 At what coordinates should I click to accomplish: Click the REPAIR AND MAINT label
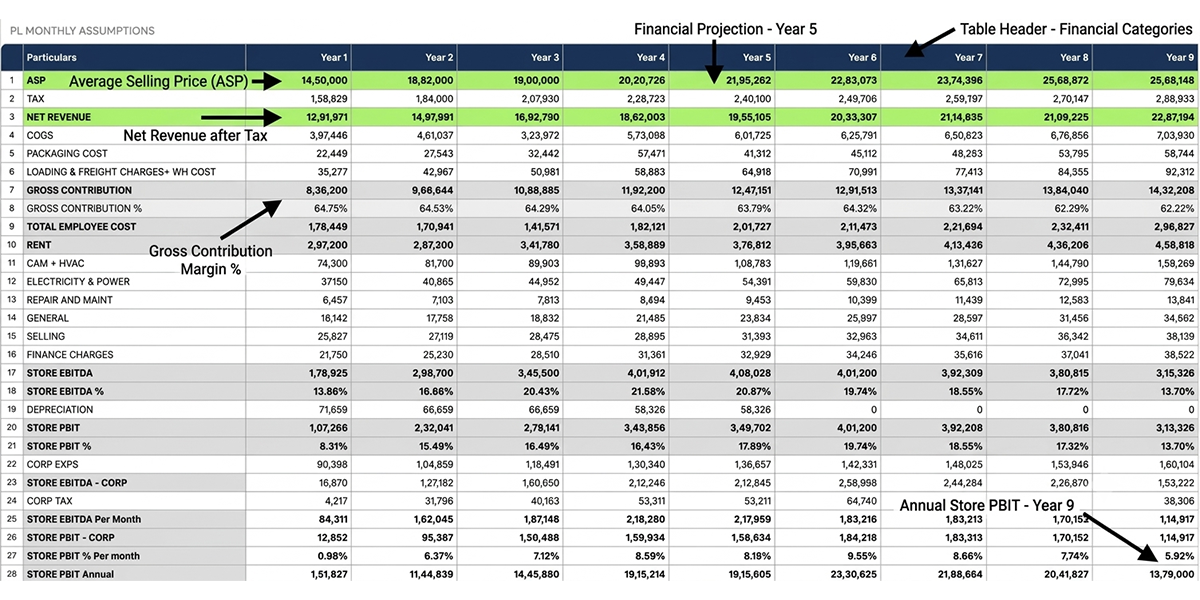(x=69, y=300)
